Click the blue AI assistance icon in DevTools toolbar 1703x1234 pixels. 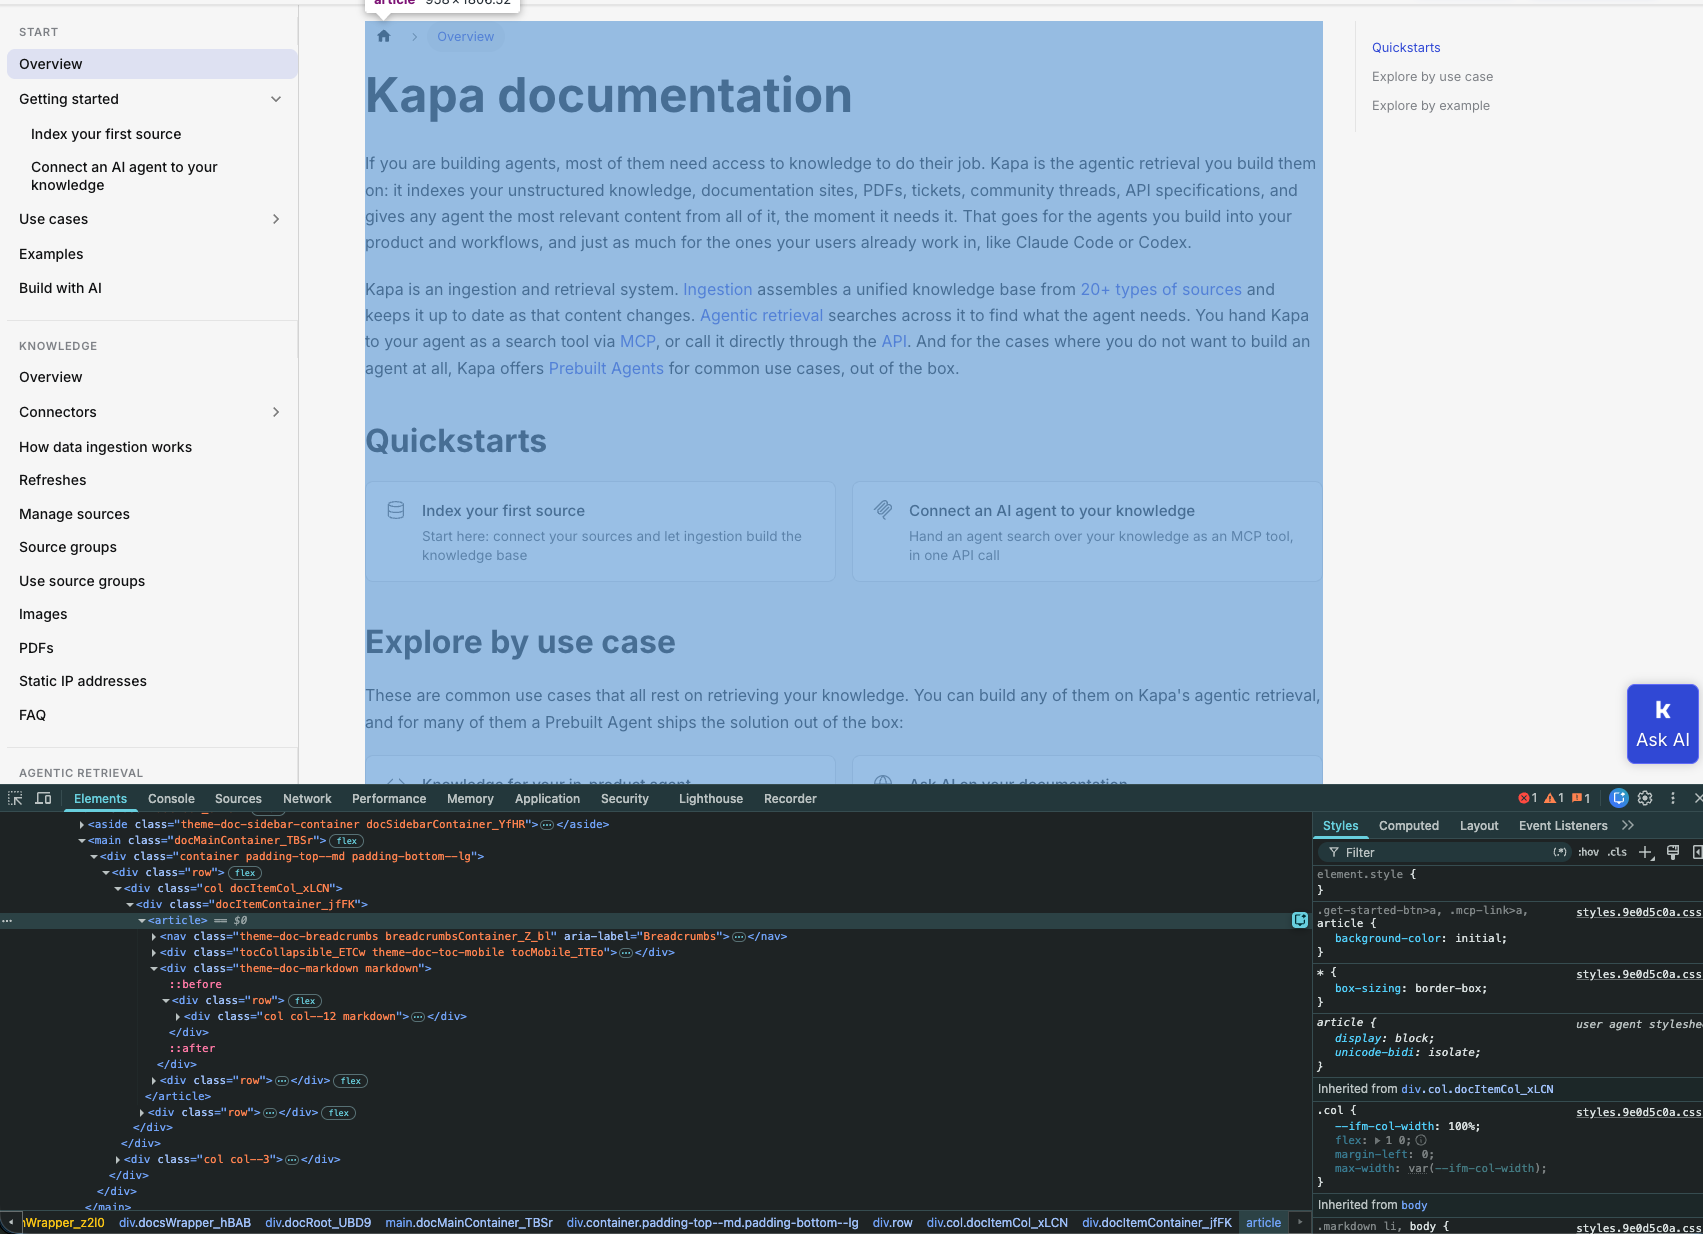point(1619,798)
